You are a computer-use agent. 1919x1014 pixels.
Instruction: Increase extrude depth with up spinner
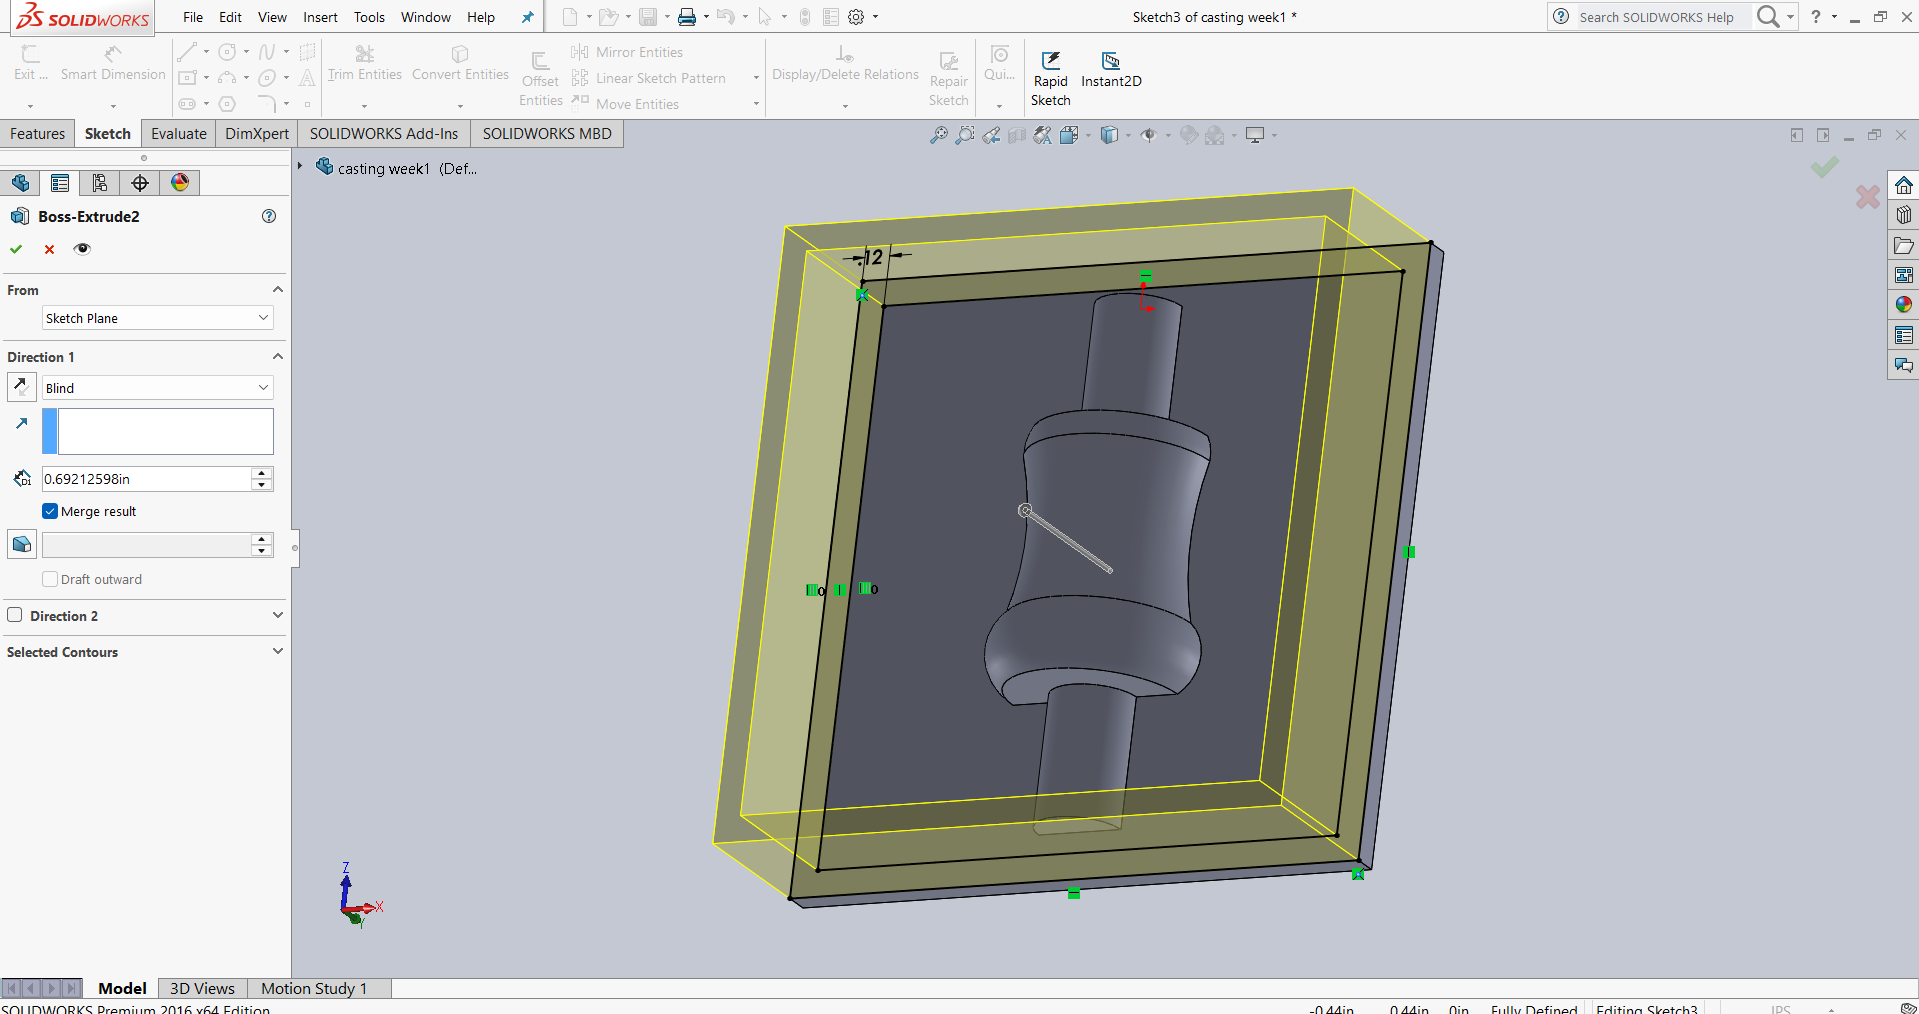pos(262,473)
